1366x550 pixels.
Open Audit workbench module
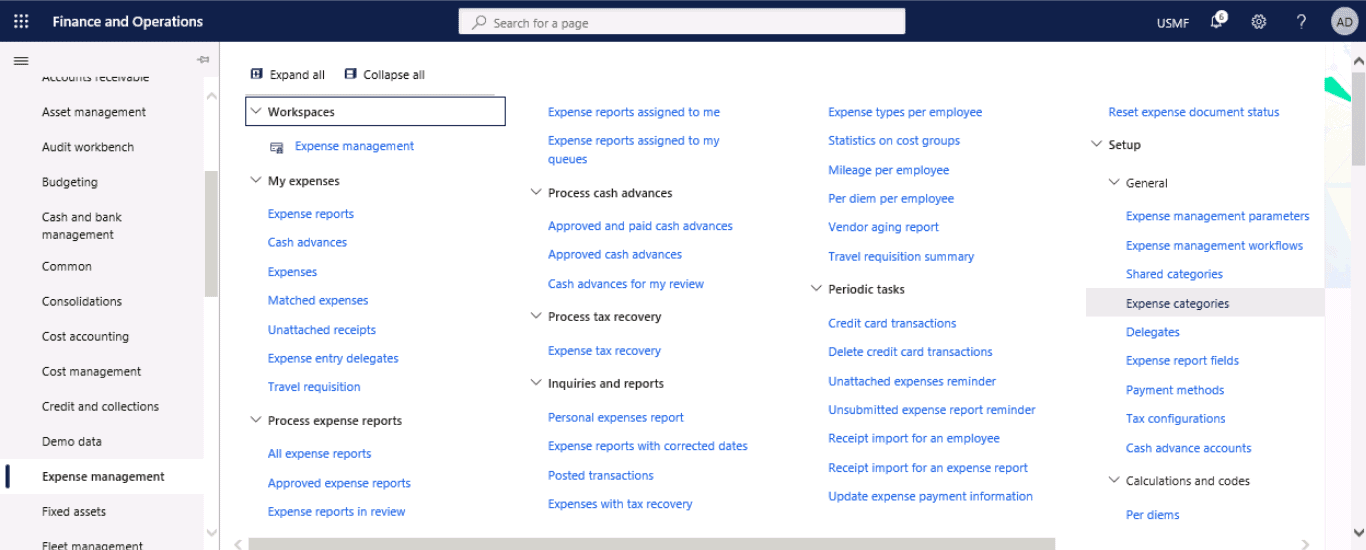(88, 147)
